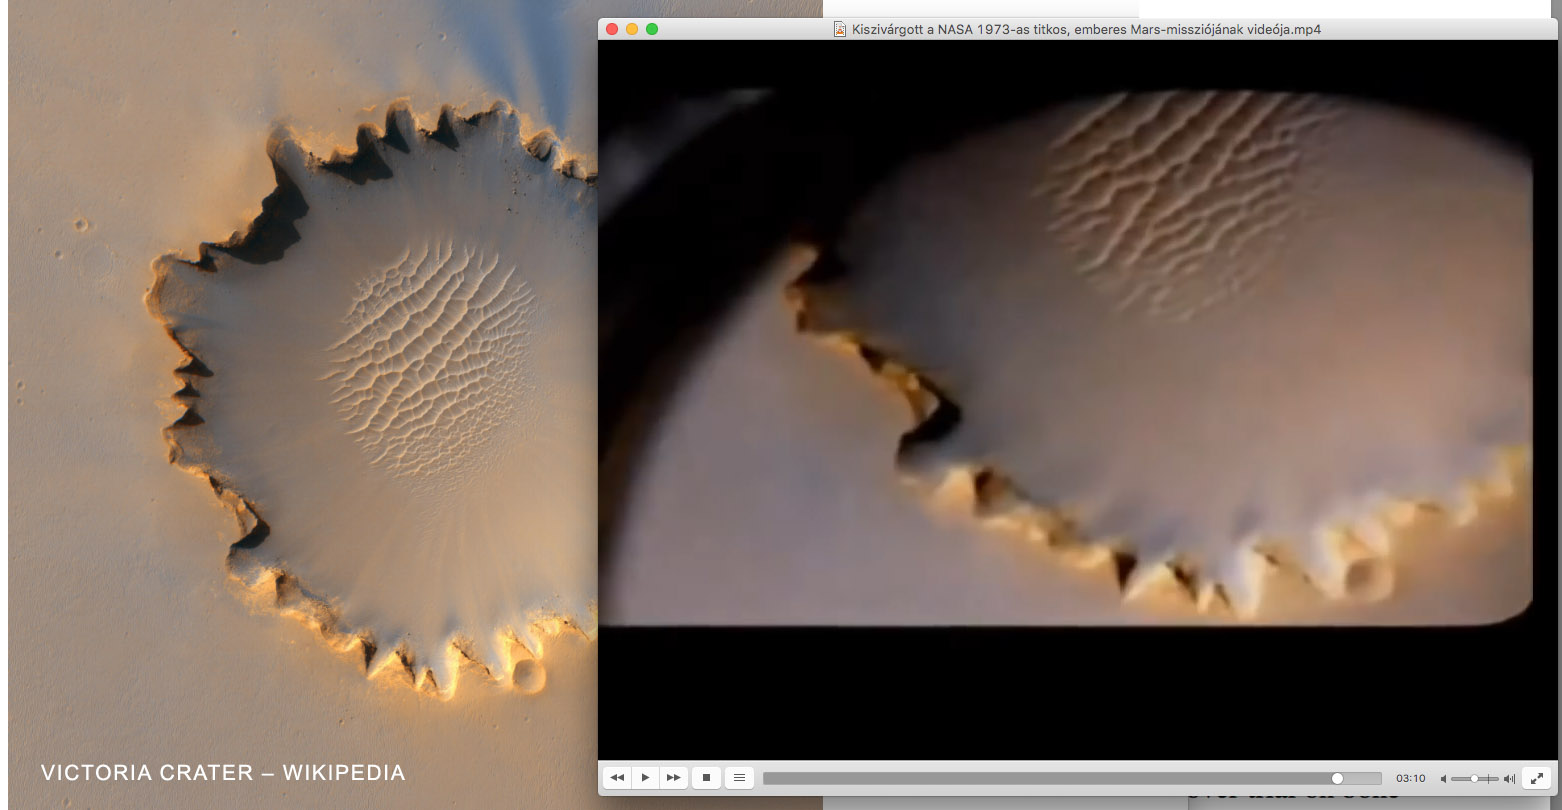Click the mp4 file icon in title bar

840,29
